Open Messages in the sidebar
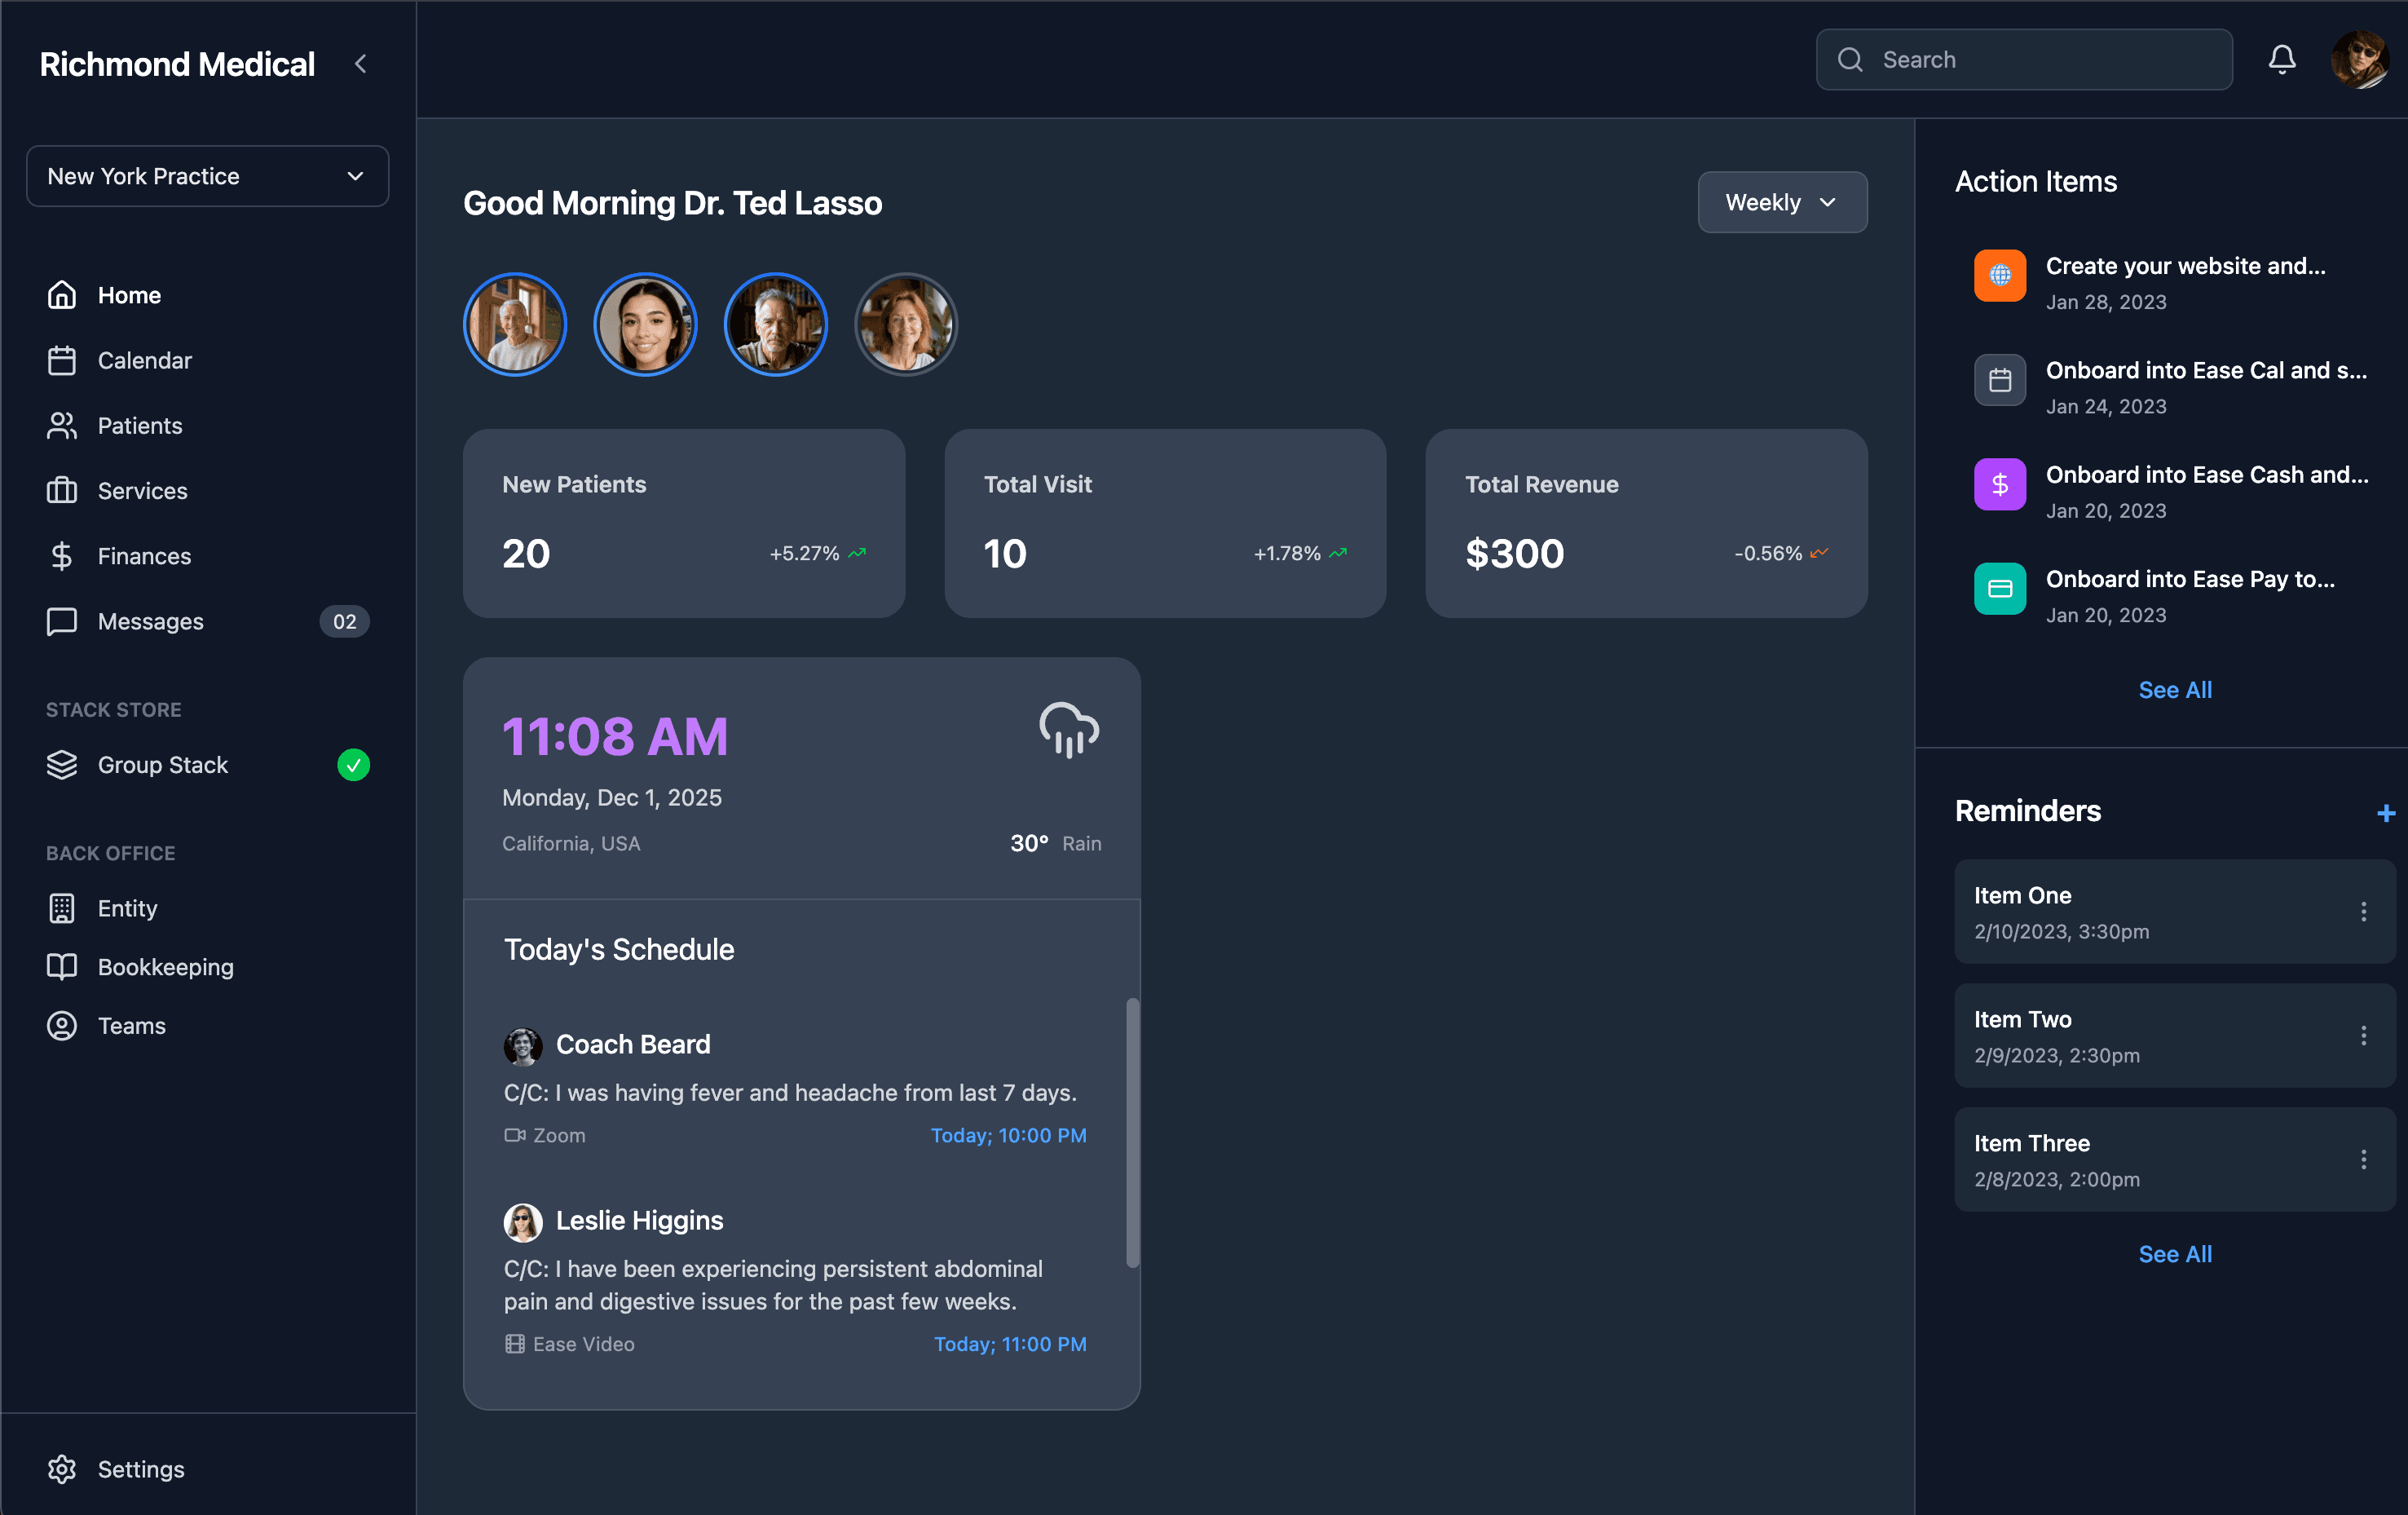This screenshot has width=2408, height=1515. [150, 621]
